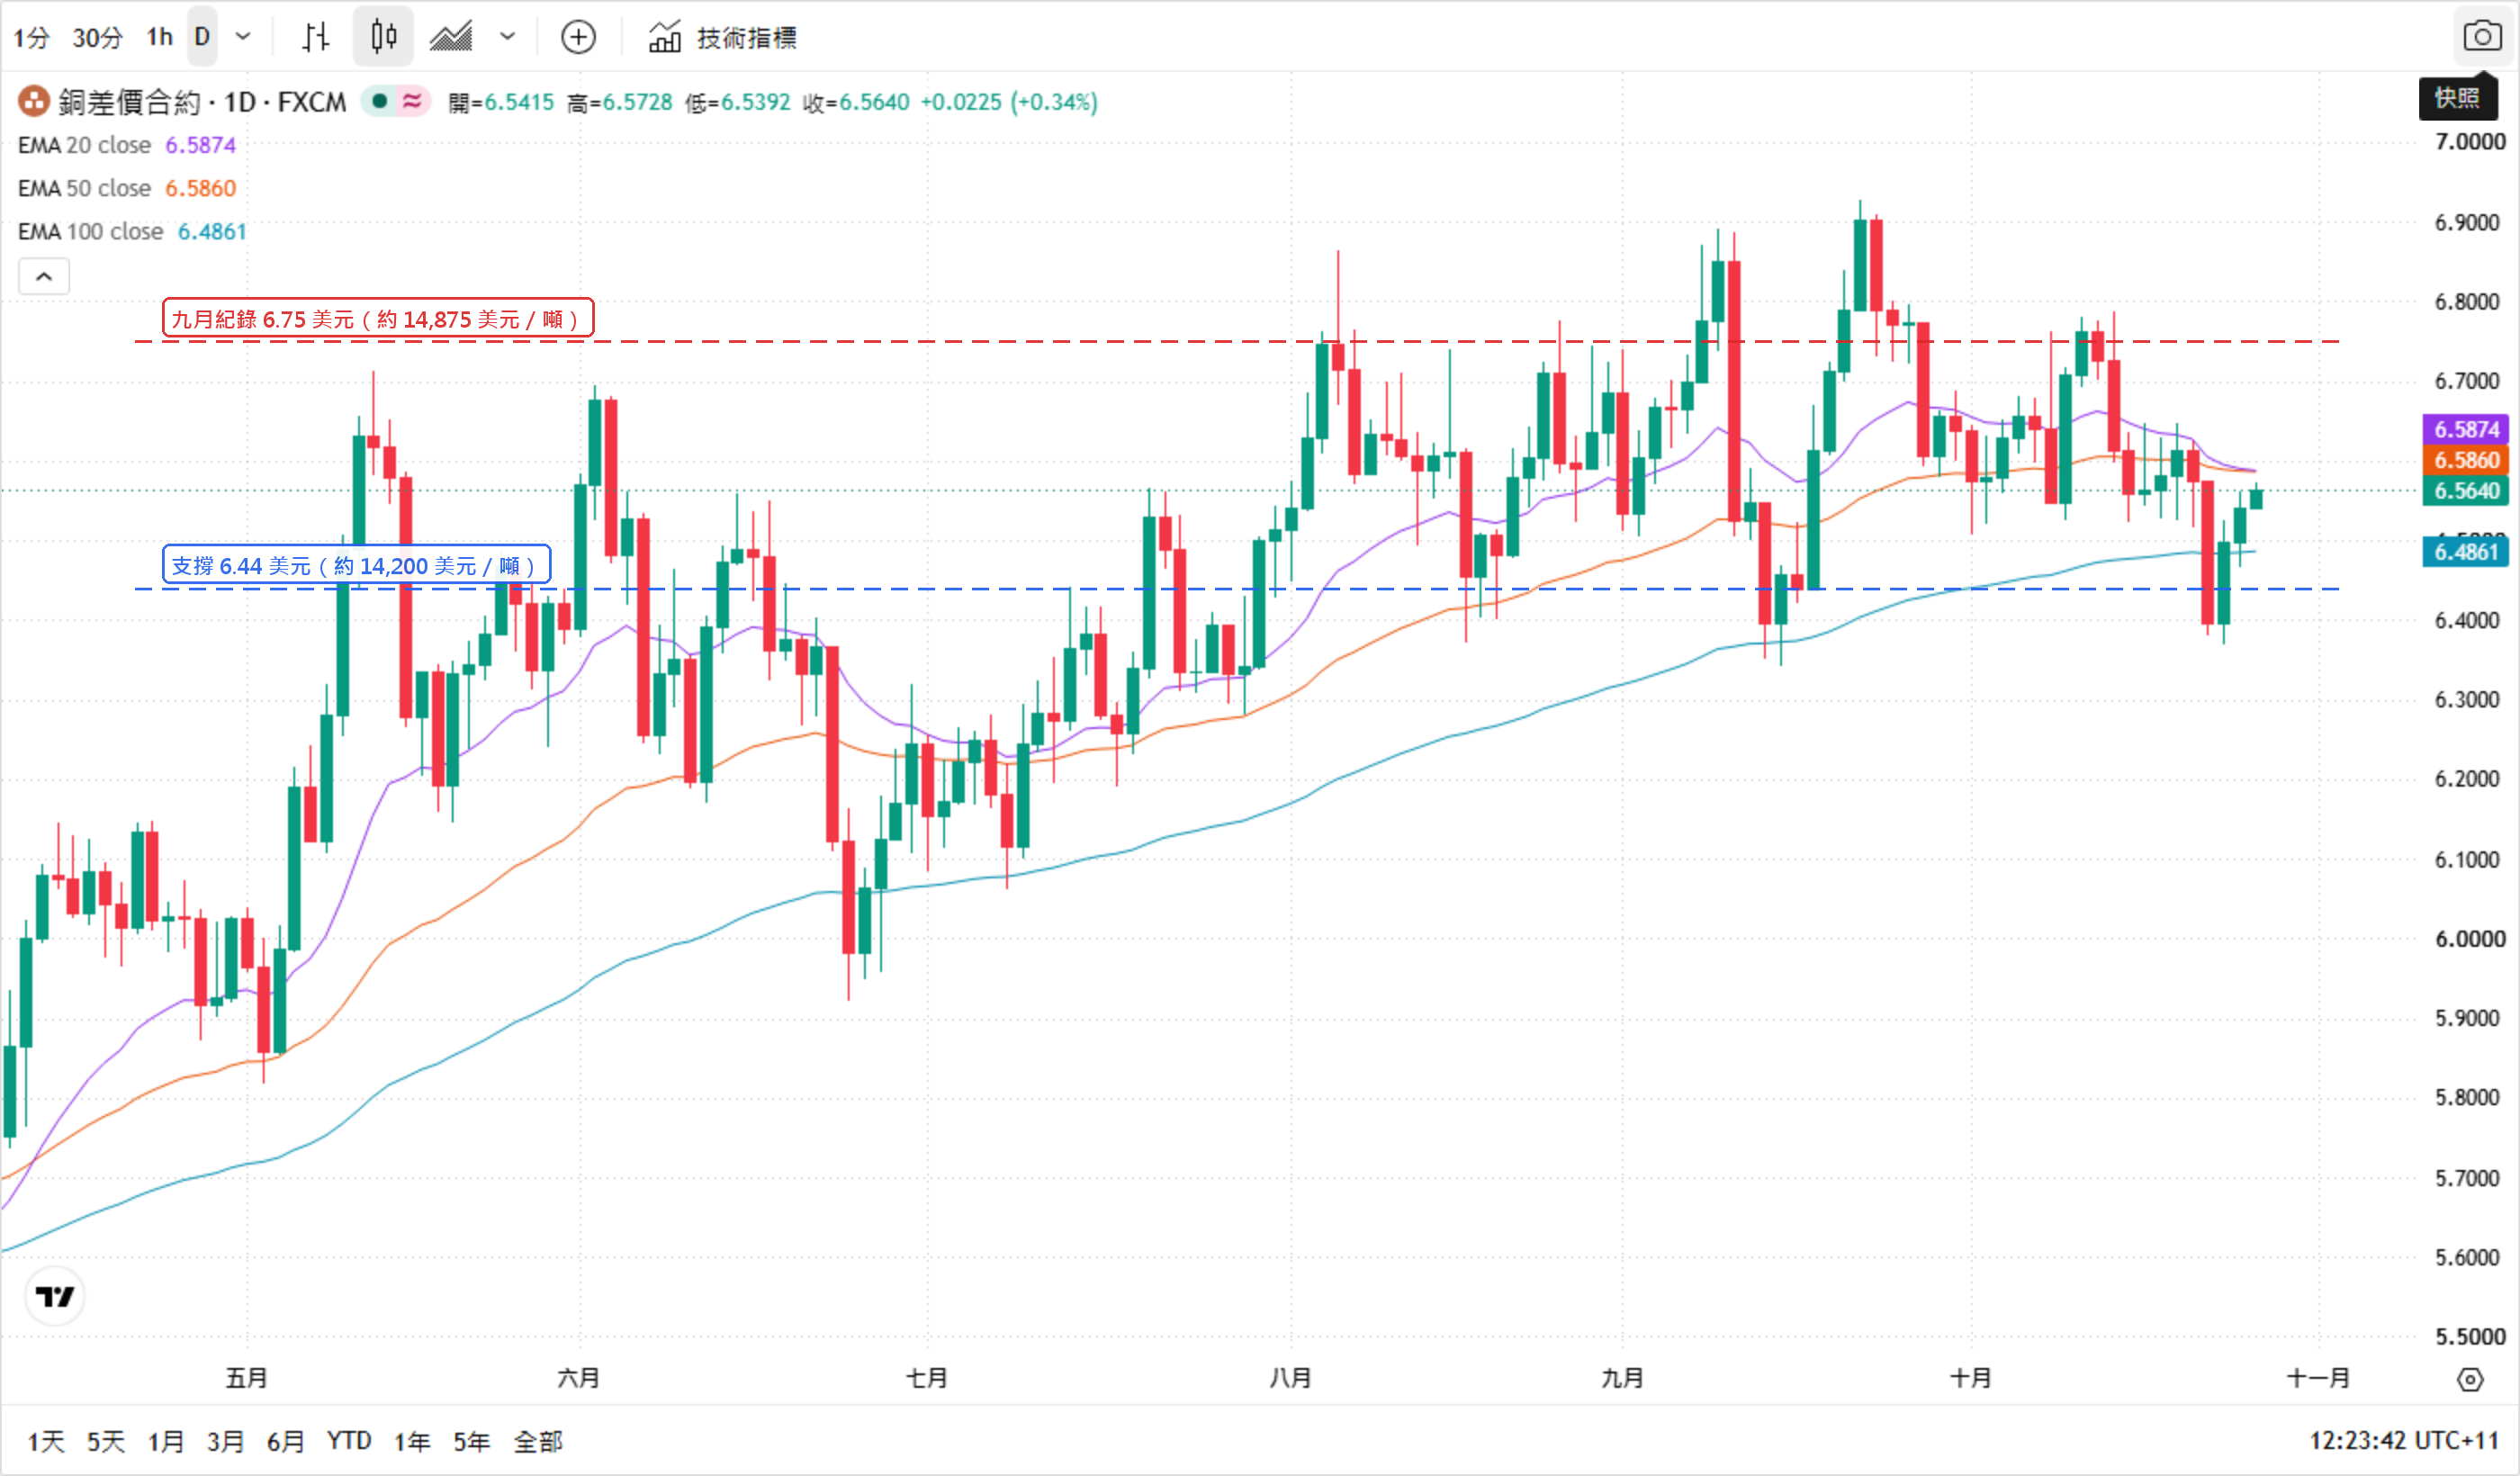Set range to 5天
Image resolution: width=2520 pixels, height=1476 pixels.
click(105, 1441)
